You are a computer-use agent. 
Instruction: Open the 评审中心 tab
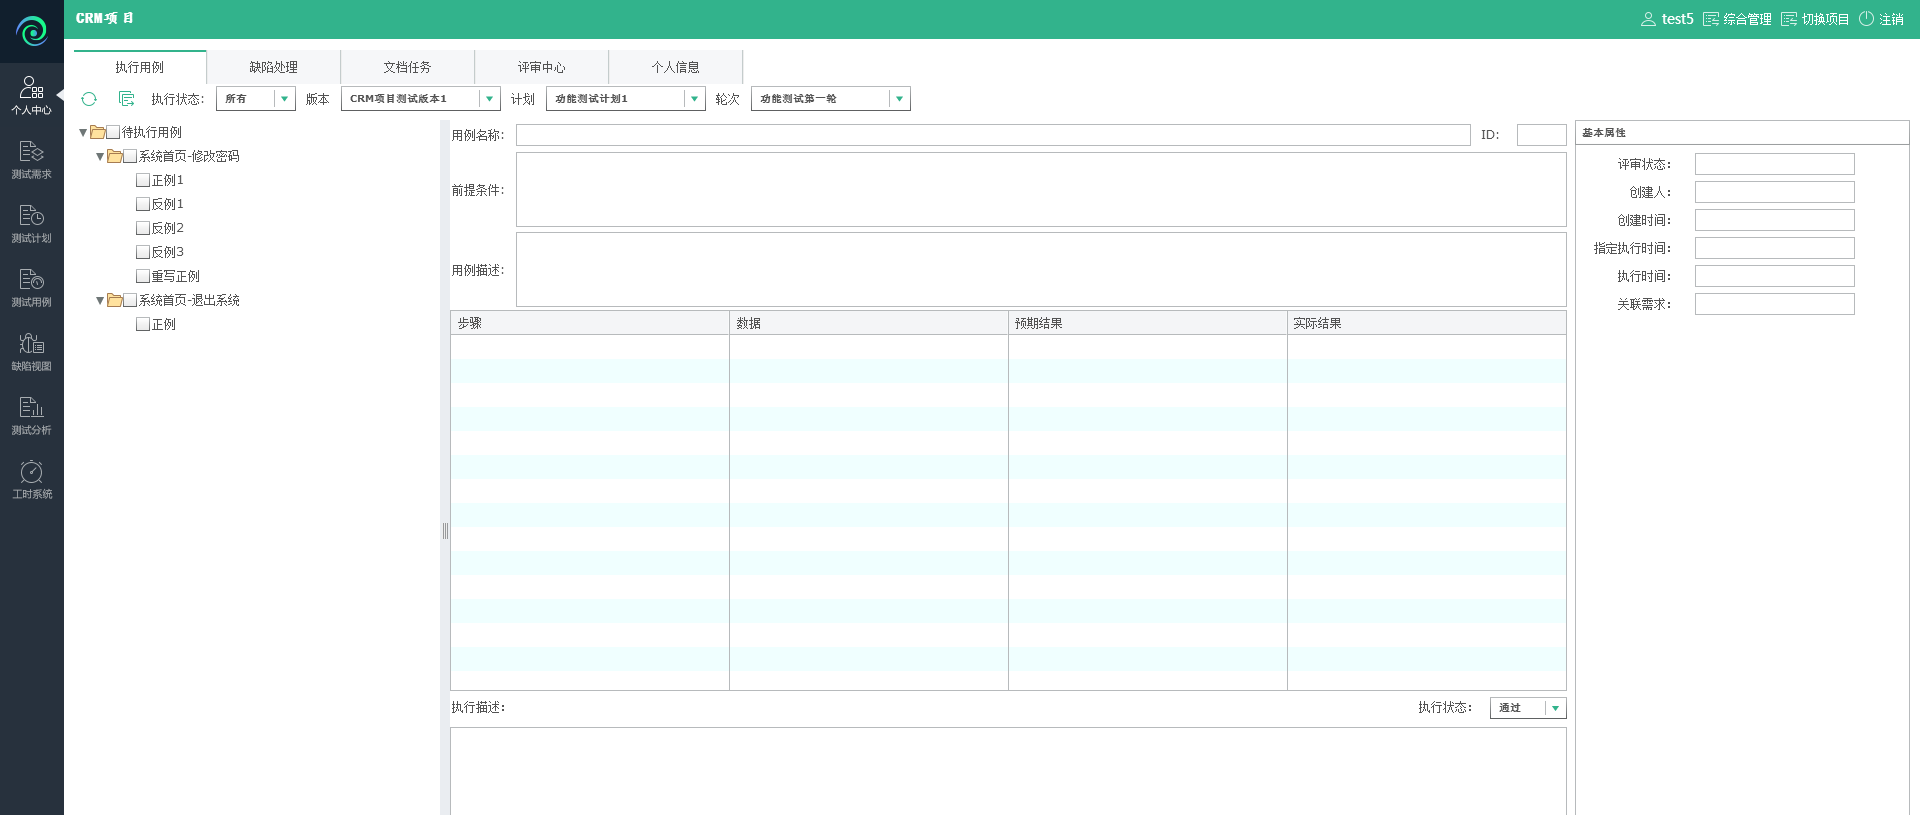[541, 67]
